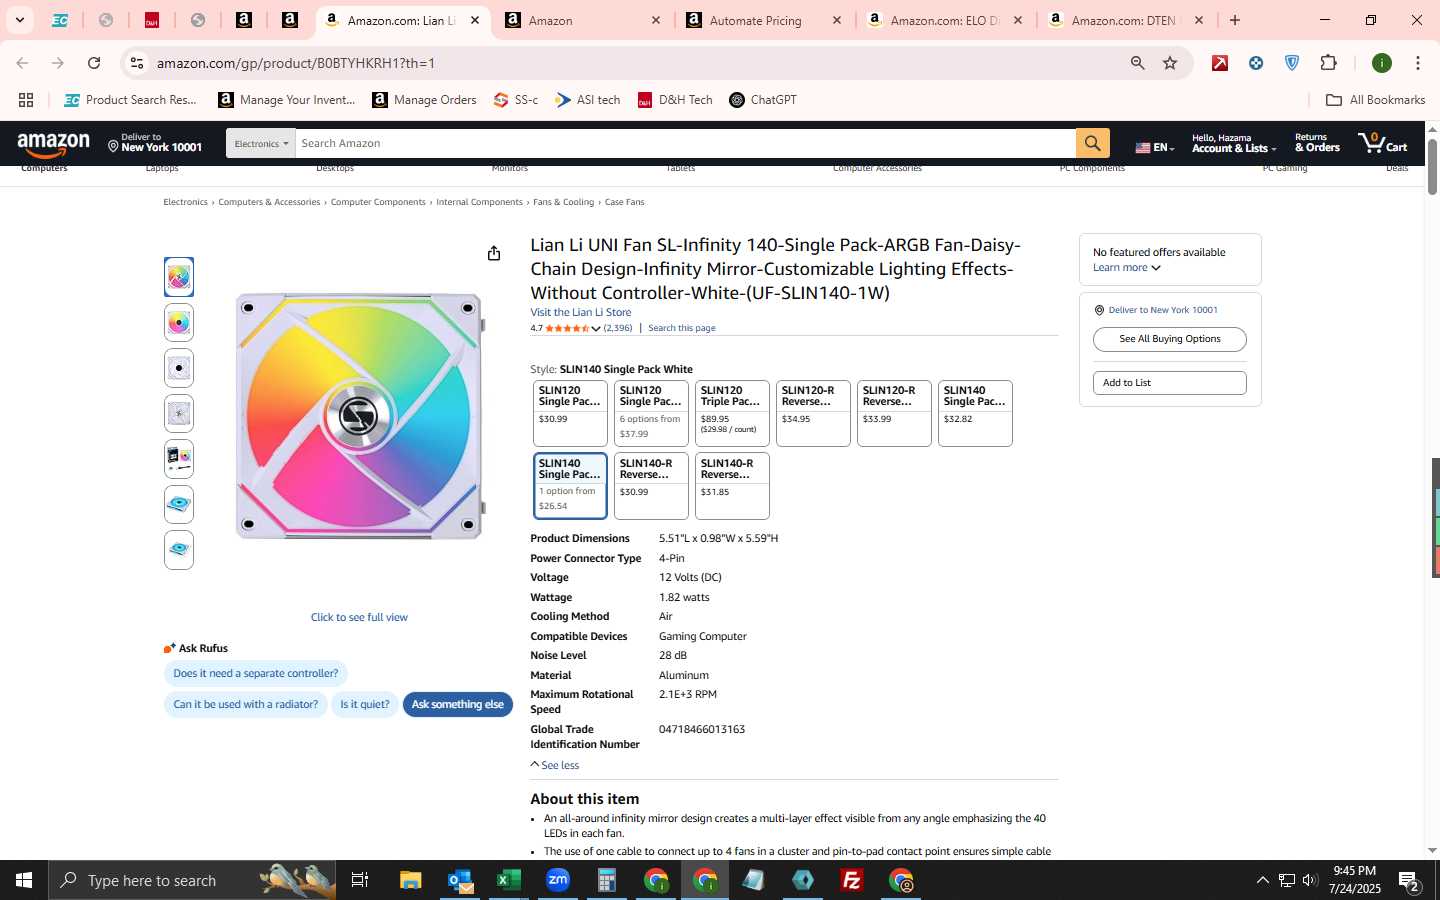1440x900 pixels.
Task: Open Excel from the taskbar
Action: tap(509, 880)
